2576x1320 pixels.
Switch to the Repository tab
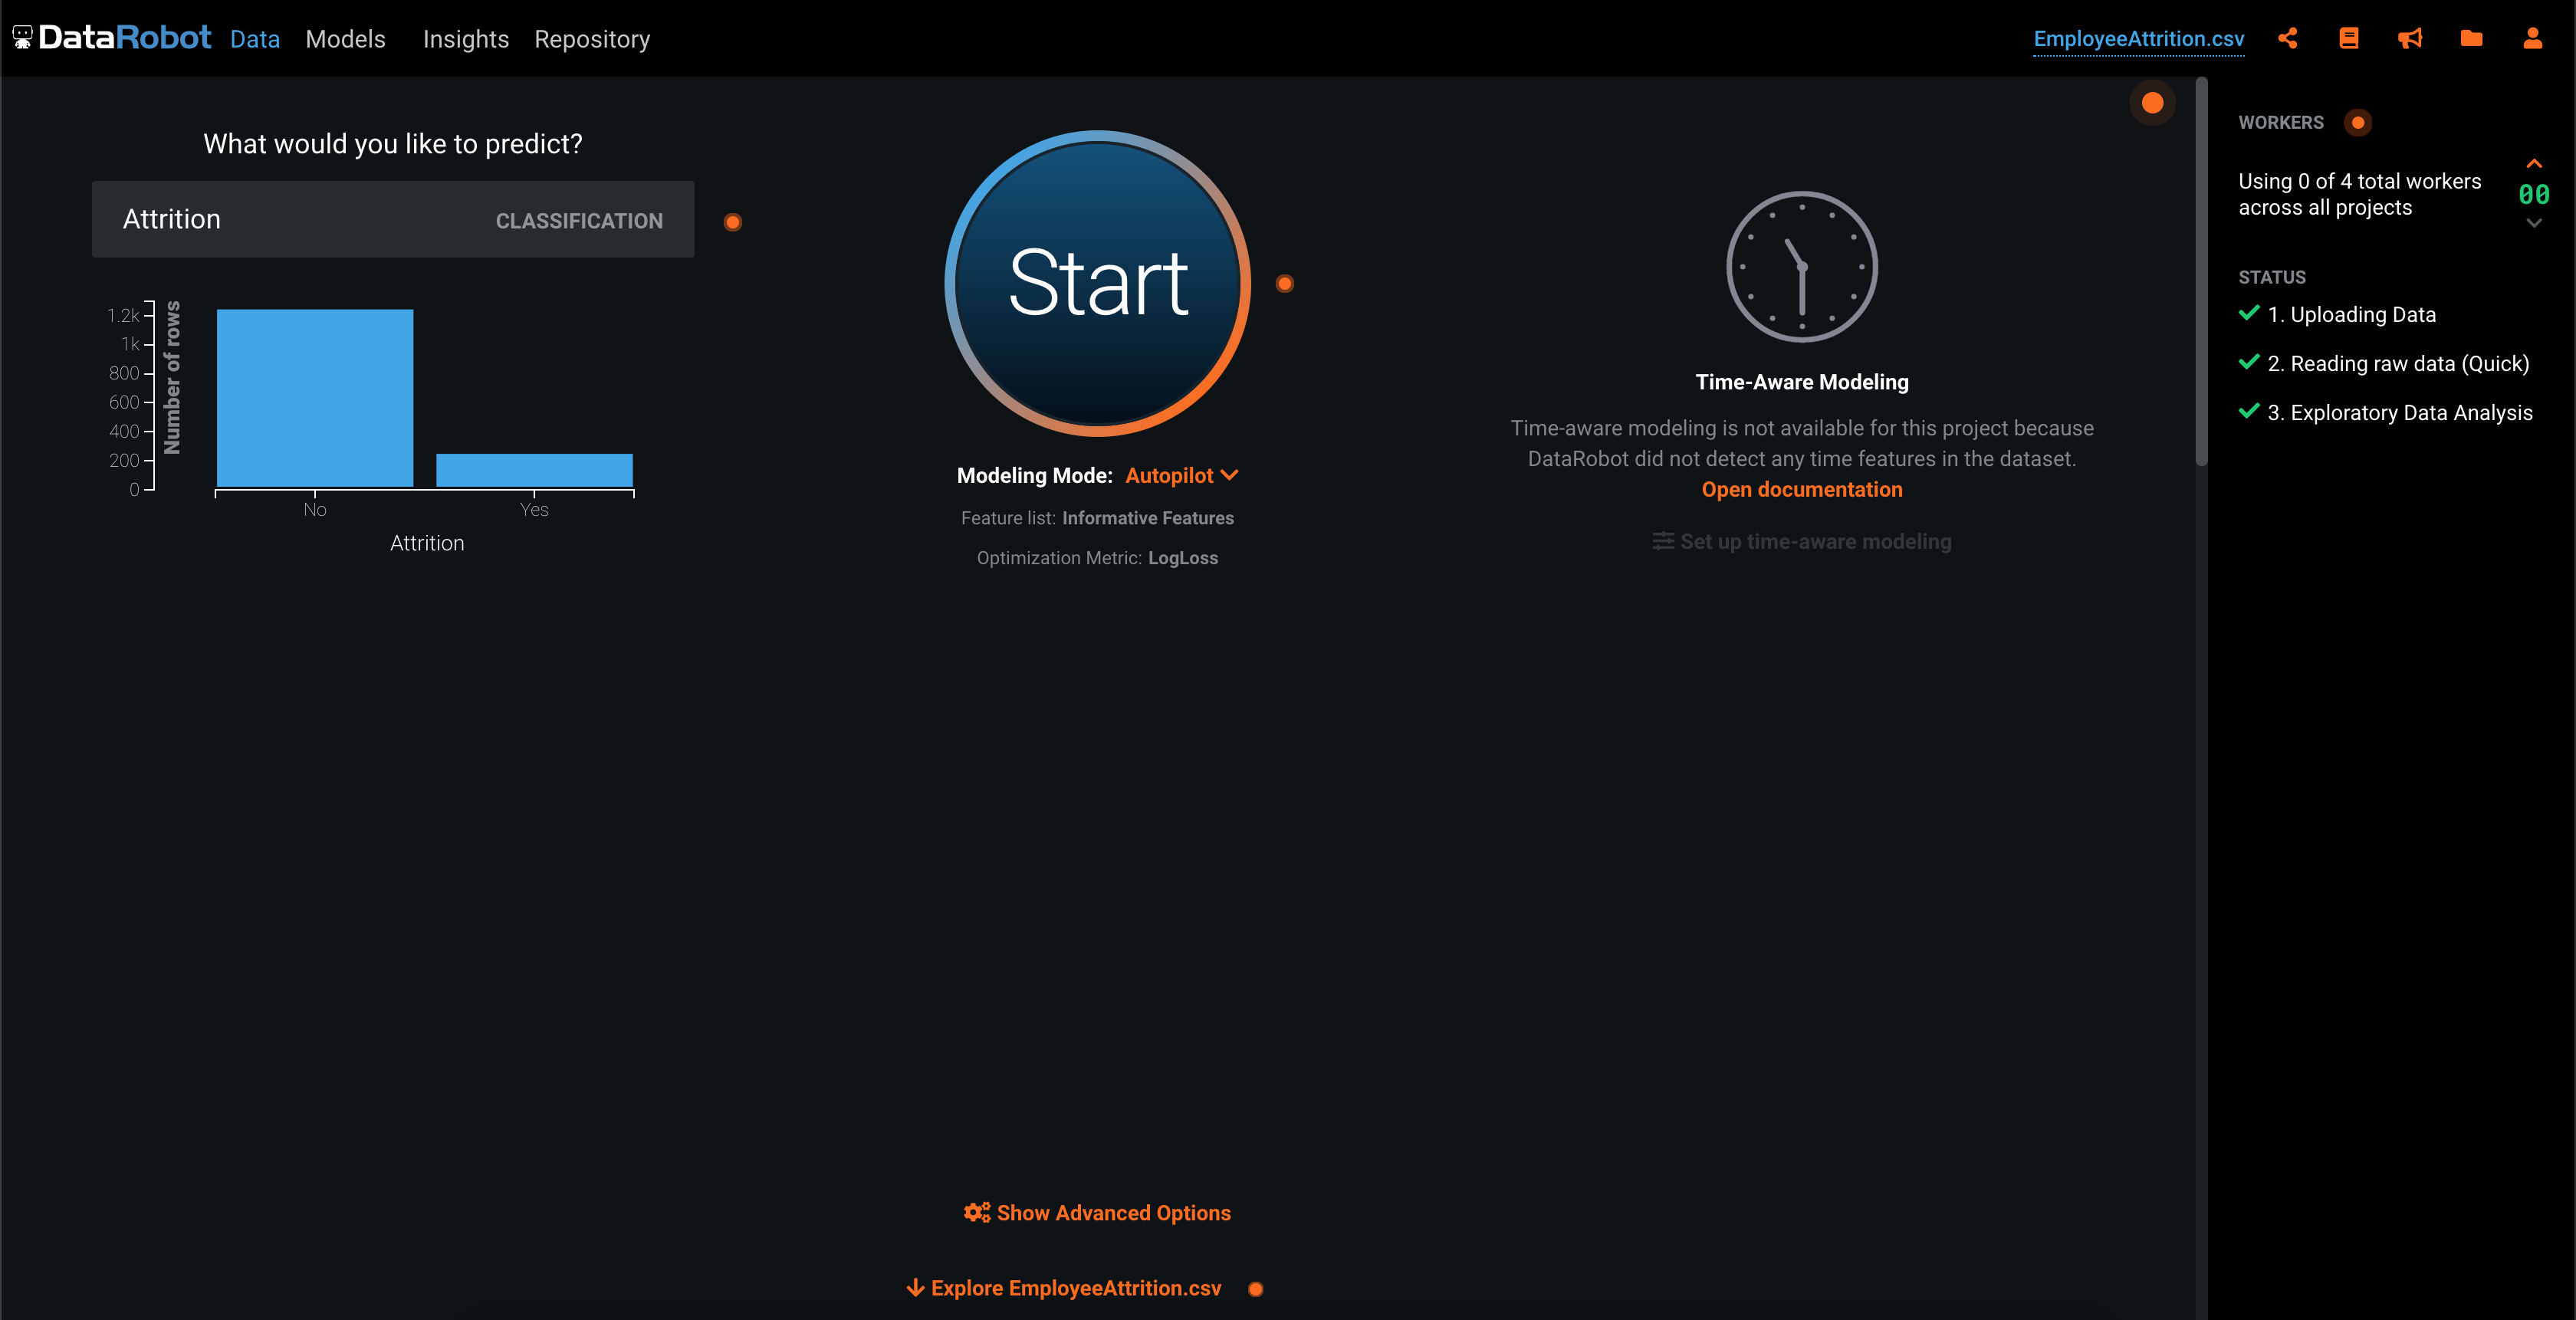click(592, 39)
